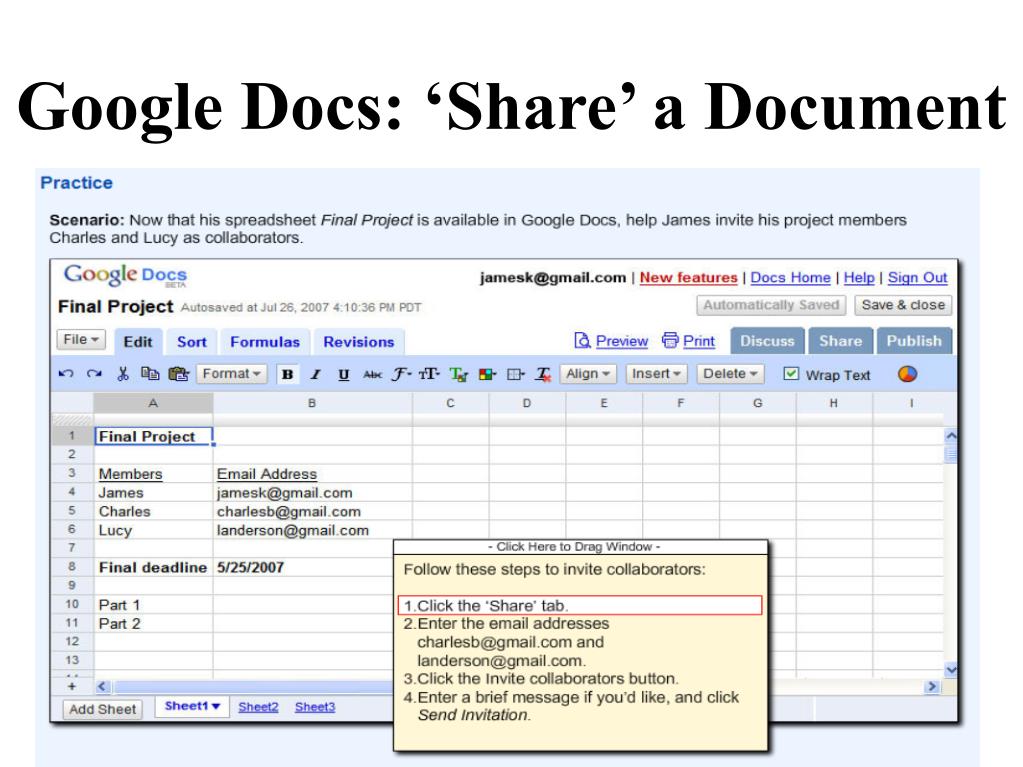Click the vertical scrollbar up arrow
Screen dimensions: 1023x767
point(951,435)
